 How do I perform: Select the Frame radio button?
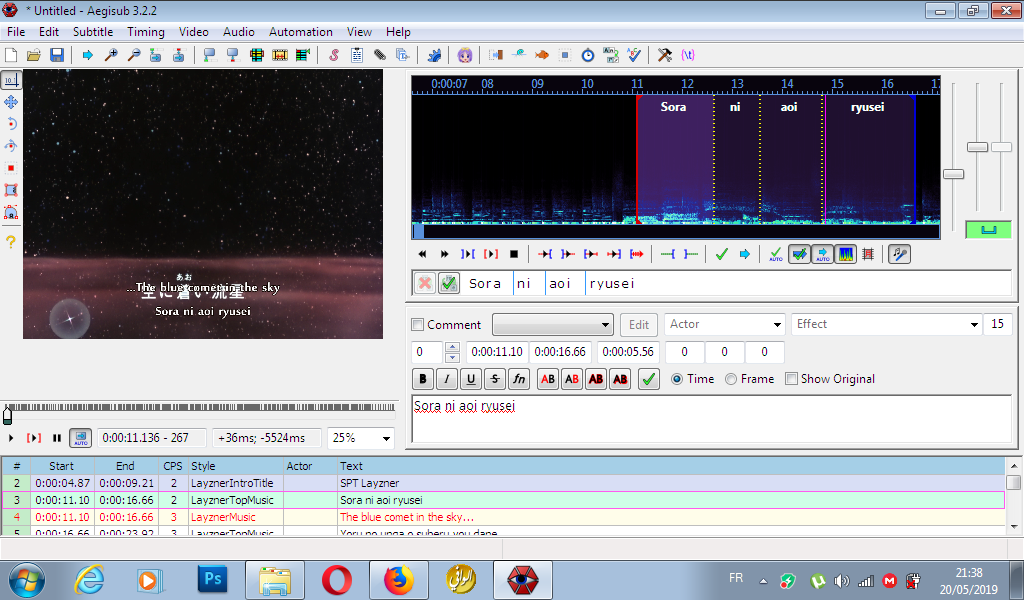(731, 379)
